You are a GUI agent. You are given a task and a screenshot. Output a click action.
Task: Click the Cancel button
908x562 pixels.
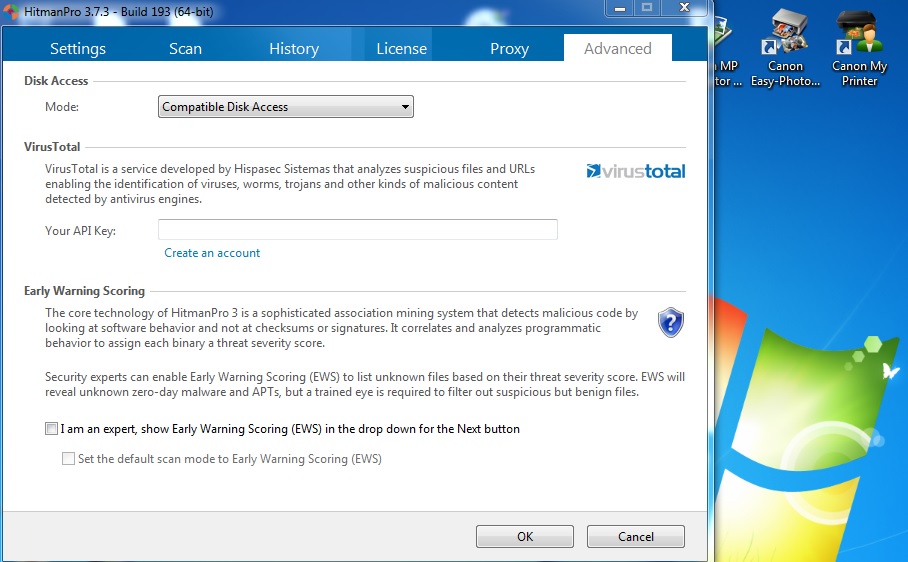click(x=636, y=537)
